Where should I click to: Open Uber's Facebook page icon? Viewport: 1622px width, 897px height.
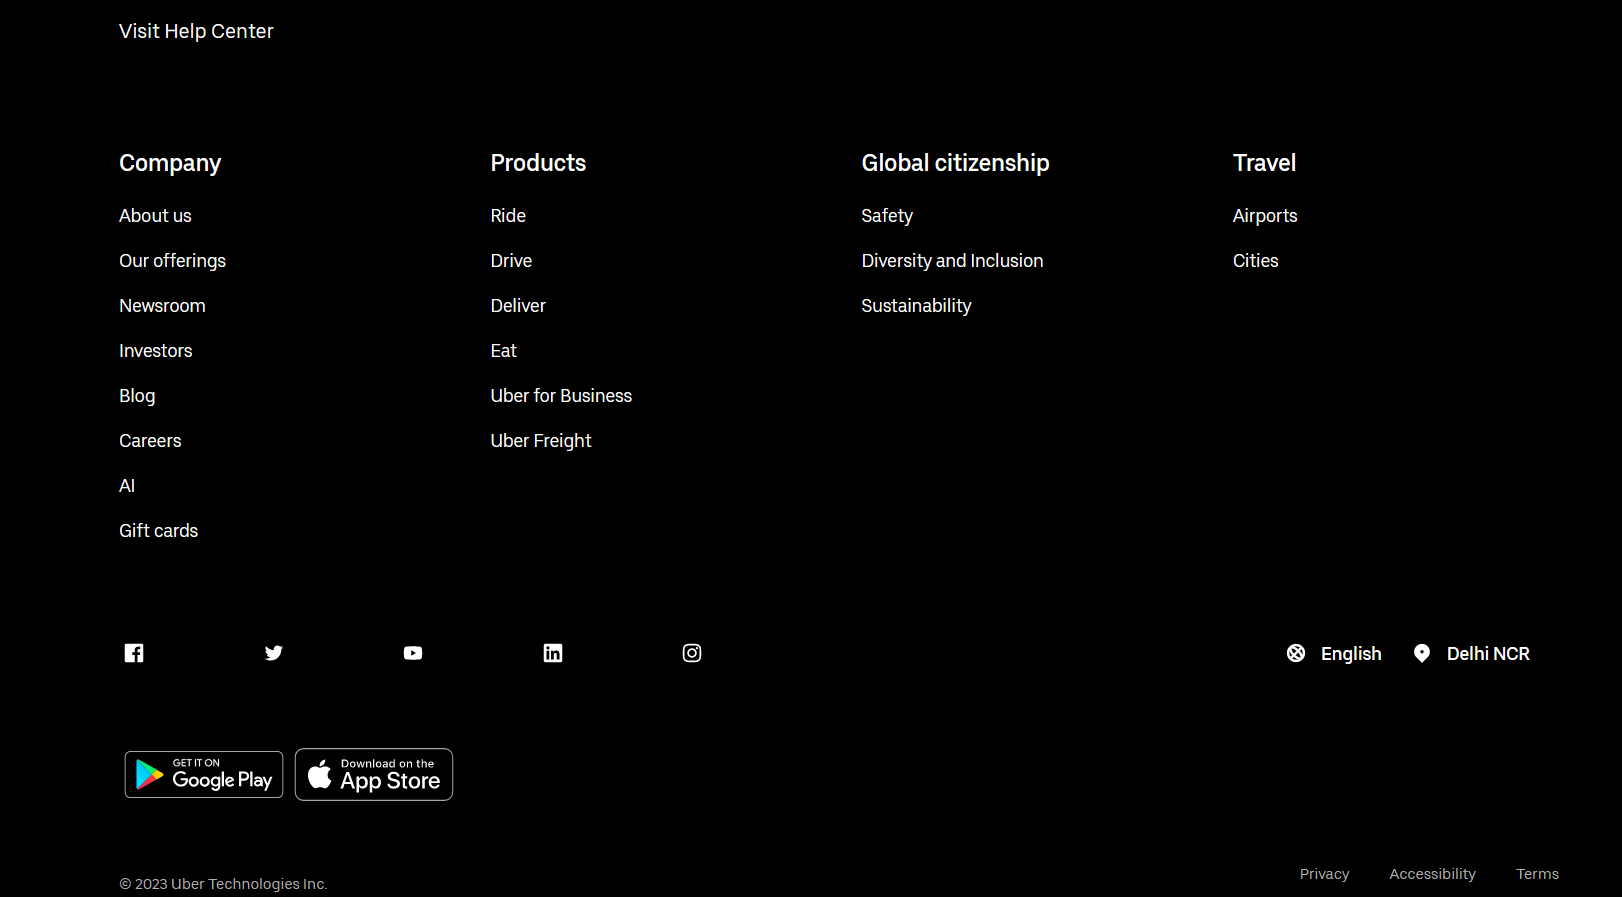pyautogui.click(x=134, y=653)
